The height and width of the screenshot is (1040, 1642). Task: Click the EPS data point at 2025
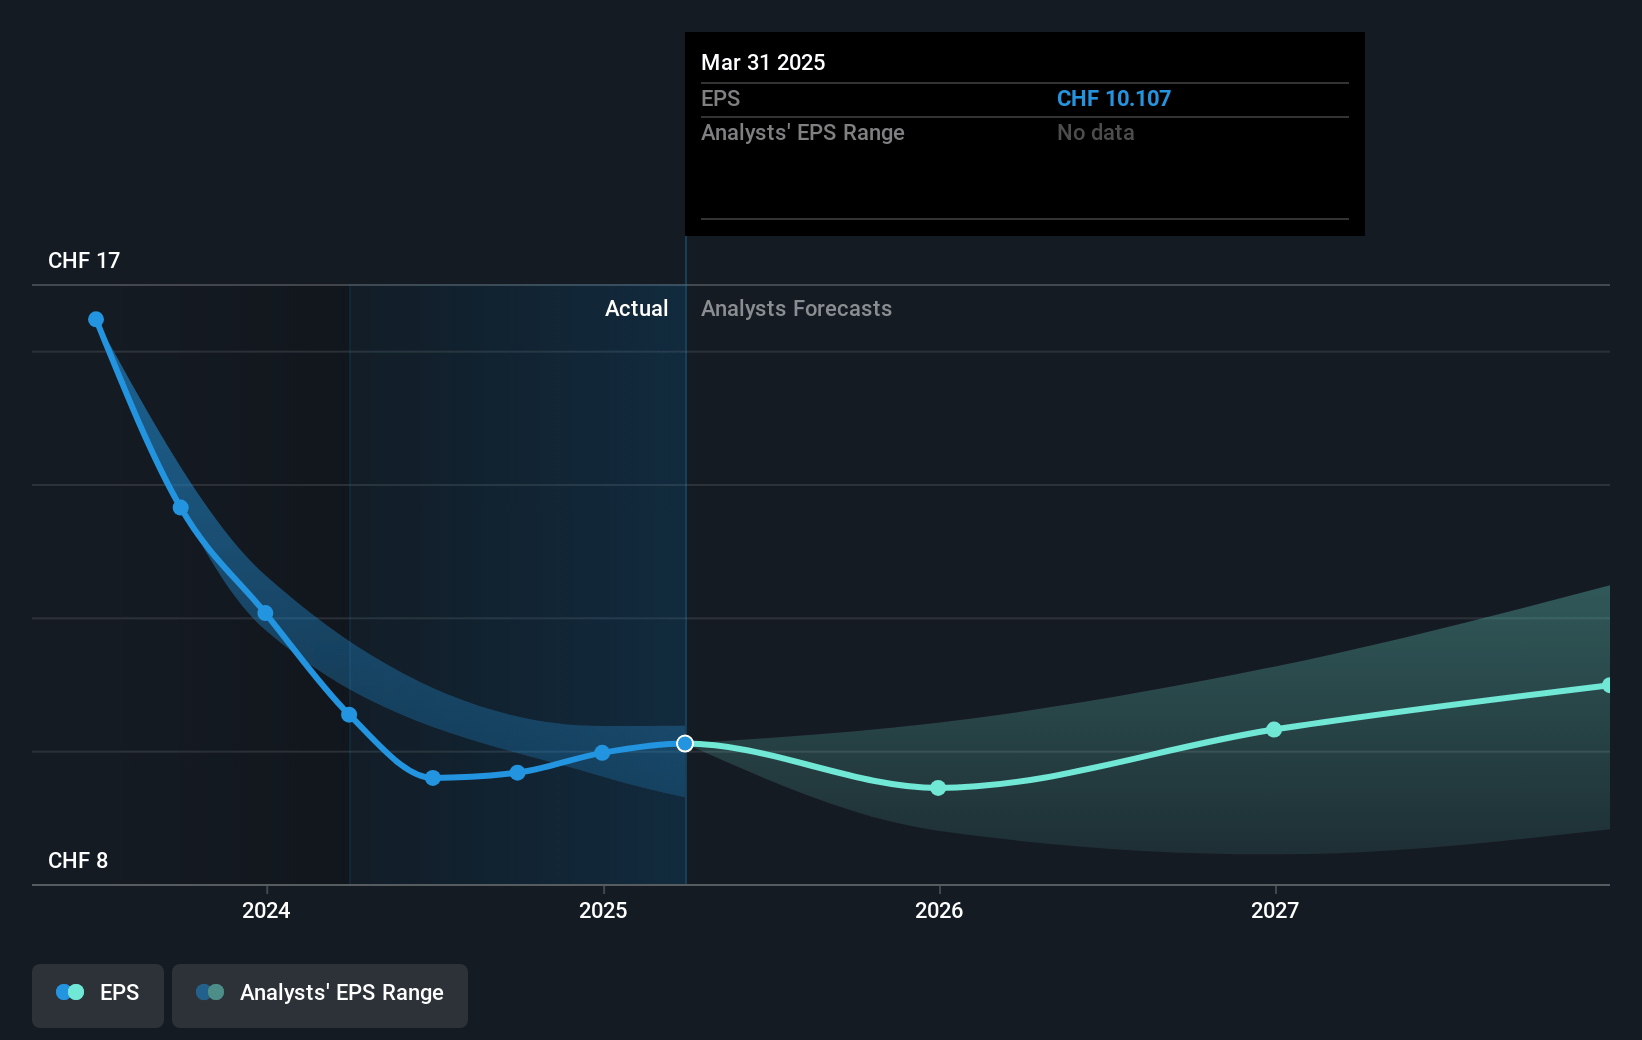[602, 753]
